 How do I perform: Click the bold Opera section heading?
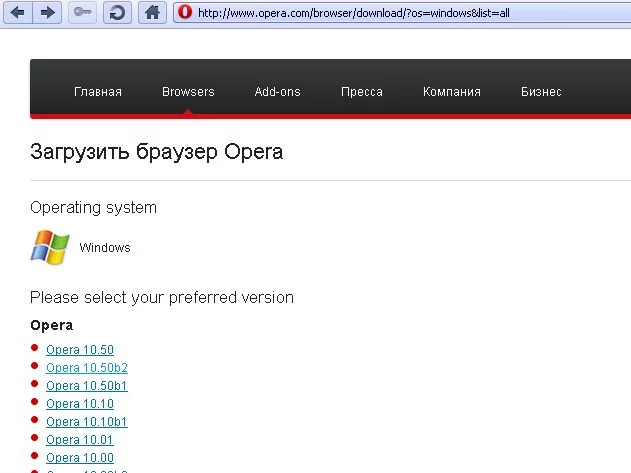click(x=52, y=325)
